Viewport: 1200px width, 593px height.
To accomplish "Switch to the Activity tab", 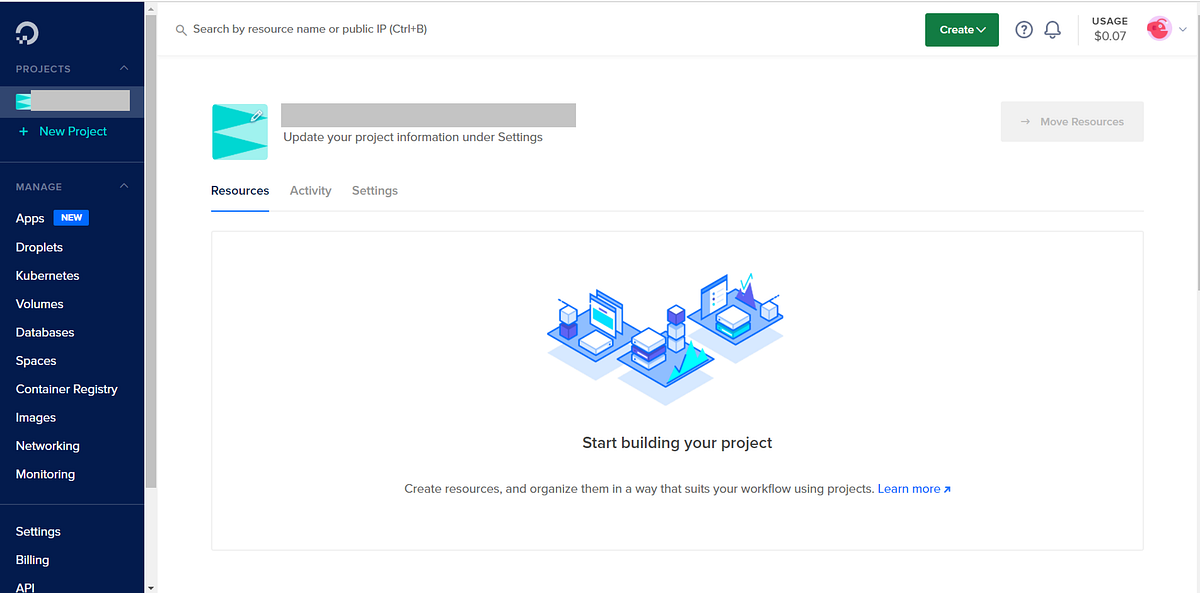I will tap(310, 190).
